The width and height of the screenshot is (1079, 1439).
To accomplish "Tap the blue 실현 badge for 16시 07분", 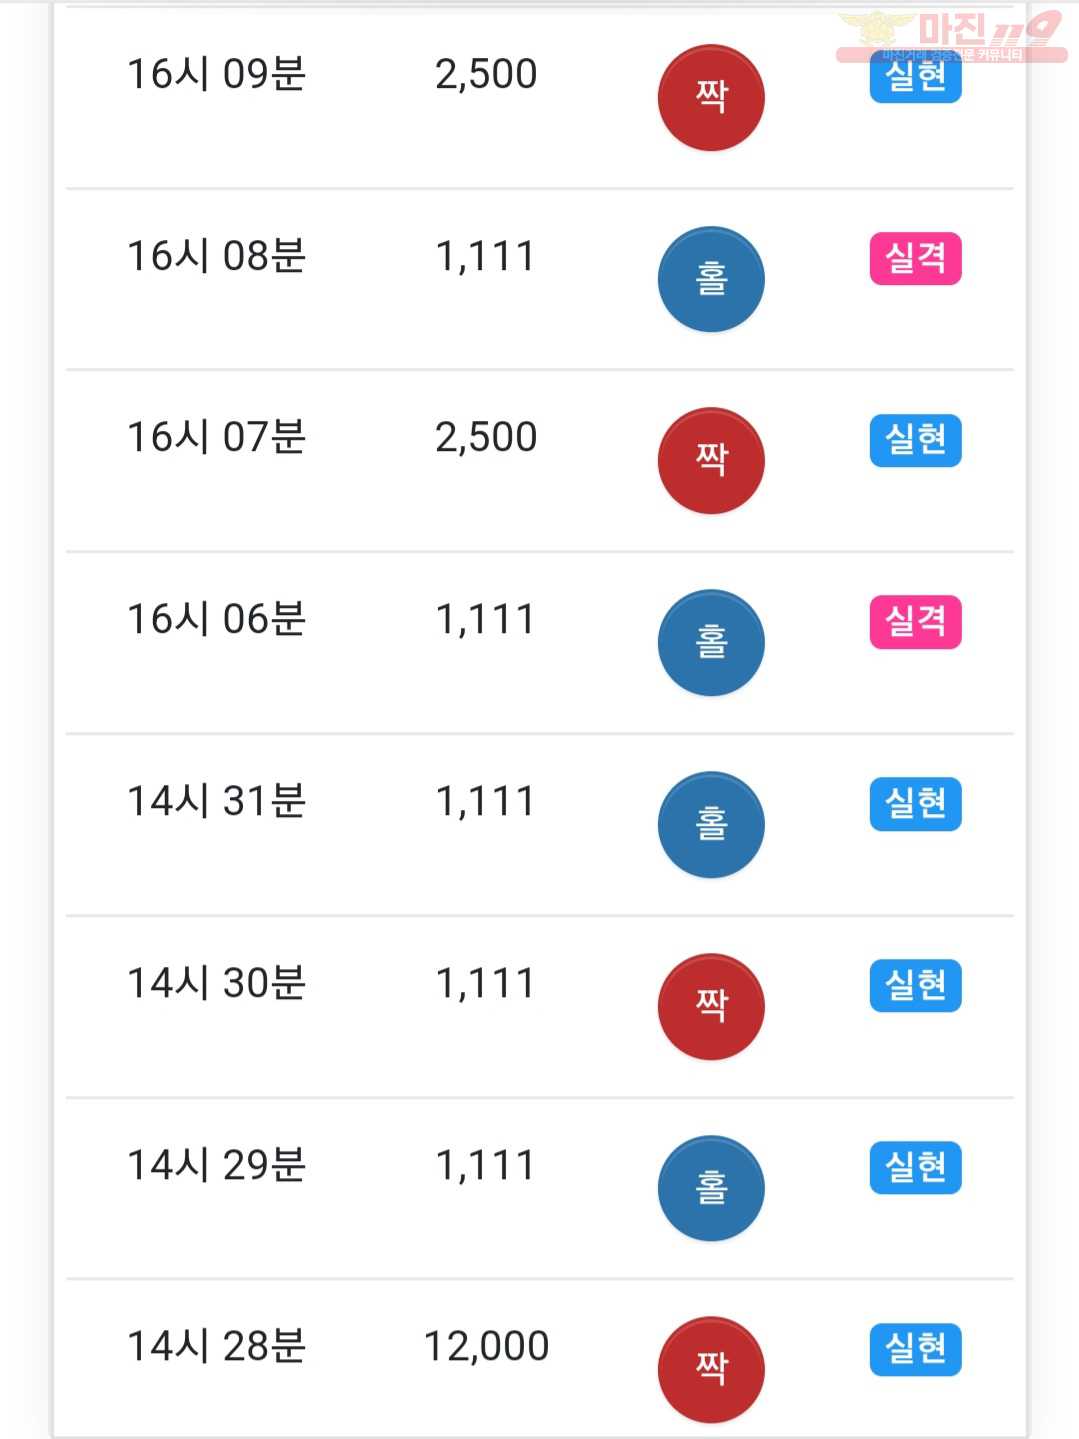I will (915, 440).
